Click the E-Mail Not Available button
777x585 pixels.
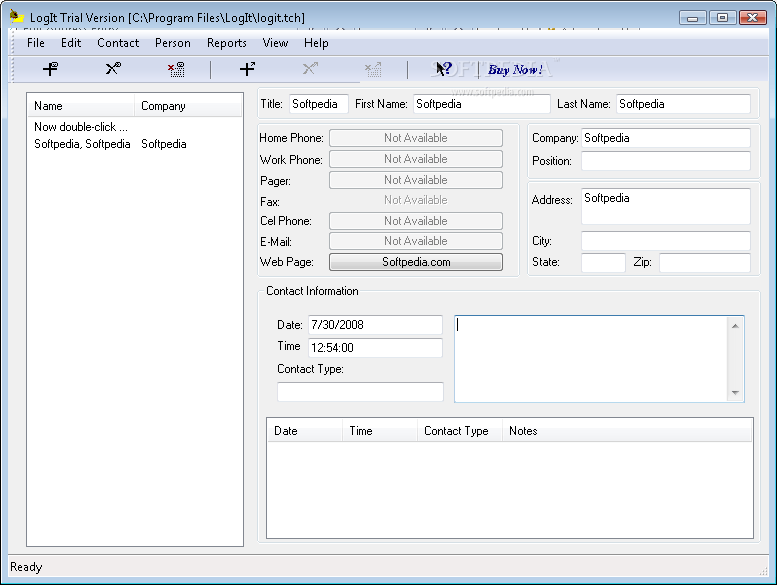pos(416,241)
